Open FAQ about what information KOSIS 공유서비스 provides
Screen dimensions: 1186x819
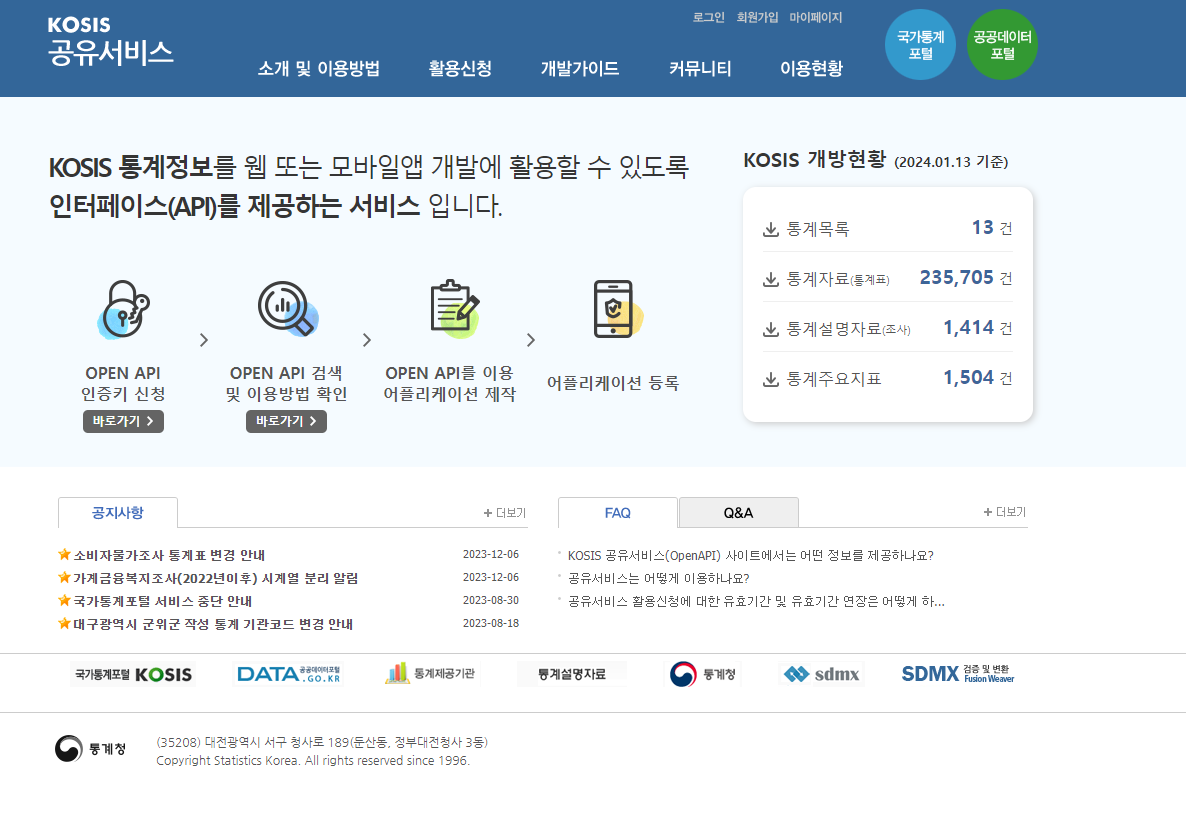[x=751, y=555]
